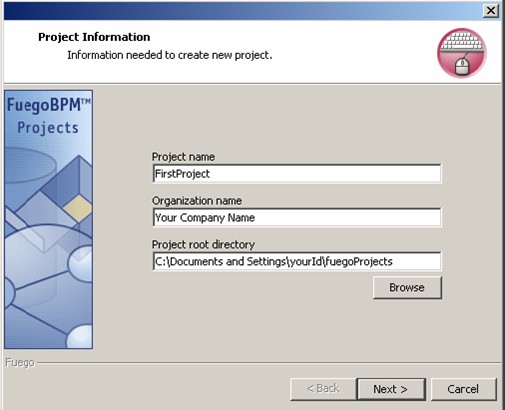505x410 pixels.
Task: Click the white circle at banner bottom
Action: pyautogui.click(x=80, y=337)
